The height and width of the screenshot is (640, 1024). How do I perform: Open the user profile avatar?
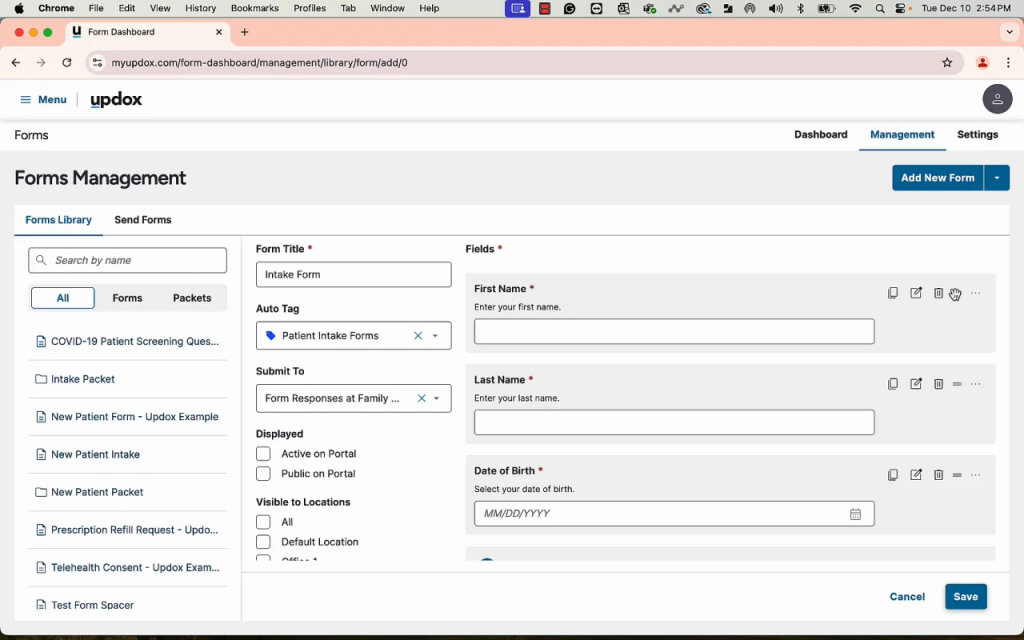[x=996, y=99]
